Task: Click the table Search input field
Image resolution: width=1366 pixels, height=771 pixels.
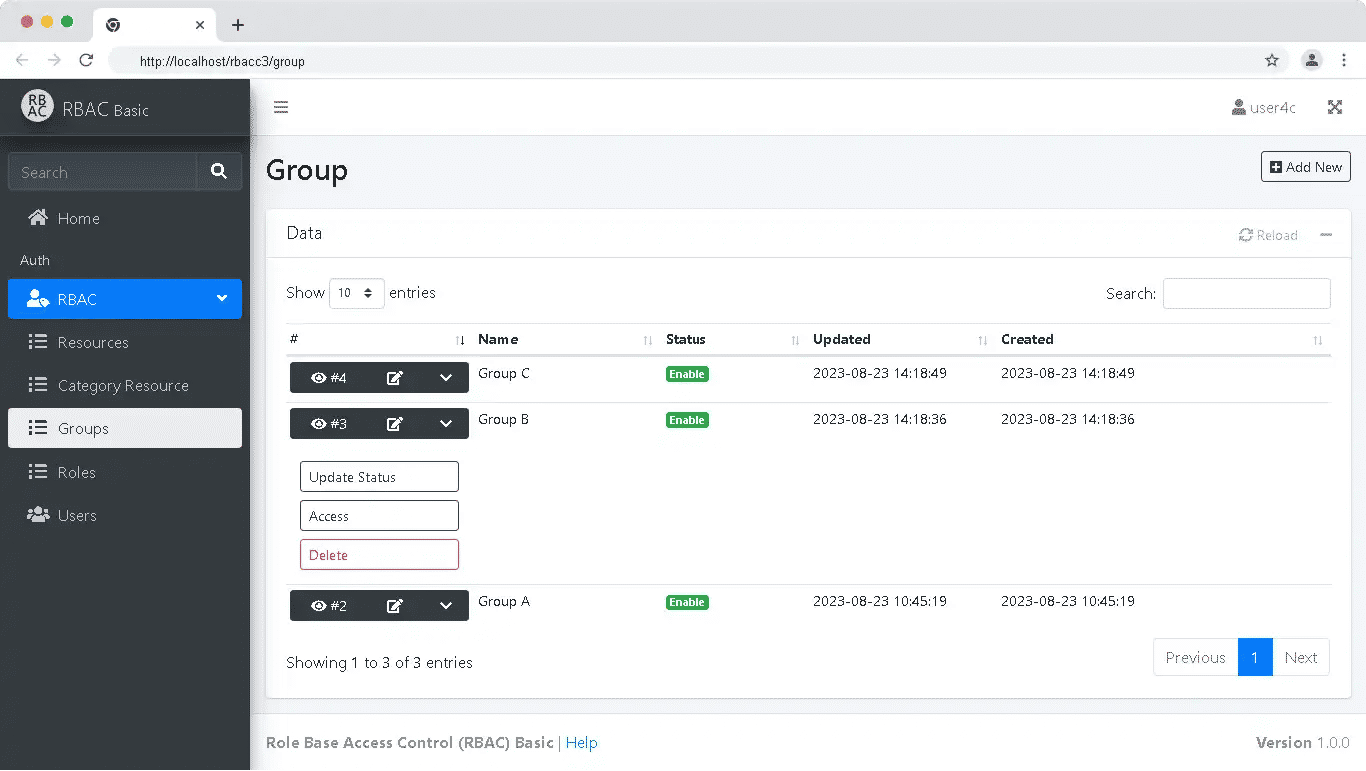Action: pyautogui.click(x=1246, y=293)
